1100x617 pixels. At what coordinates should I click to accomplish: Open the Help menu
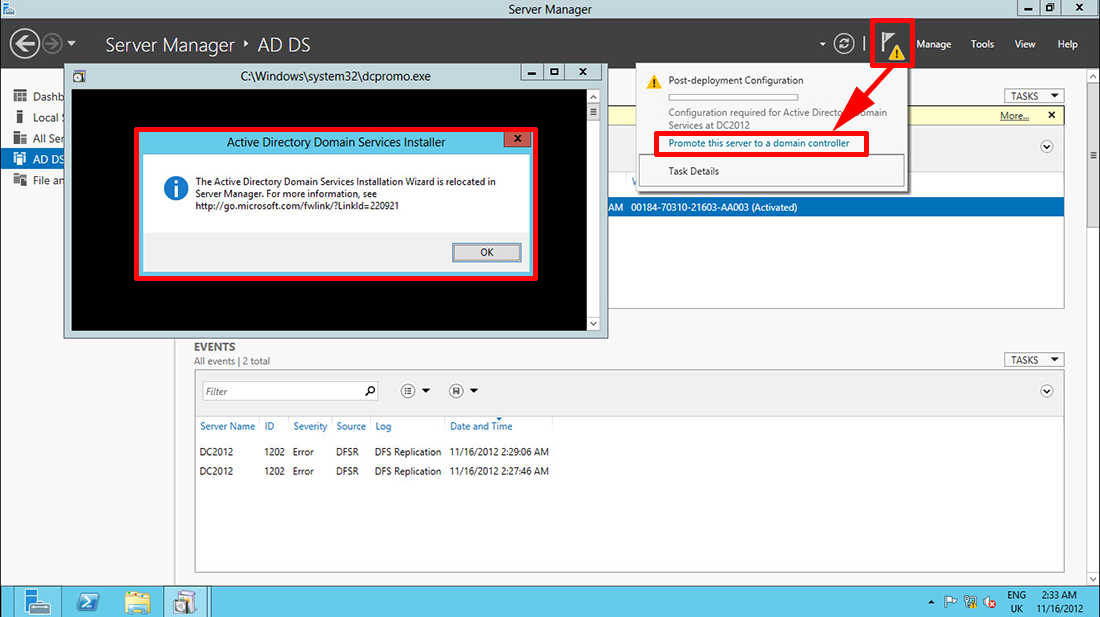click(x=1068, y=44)
